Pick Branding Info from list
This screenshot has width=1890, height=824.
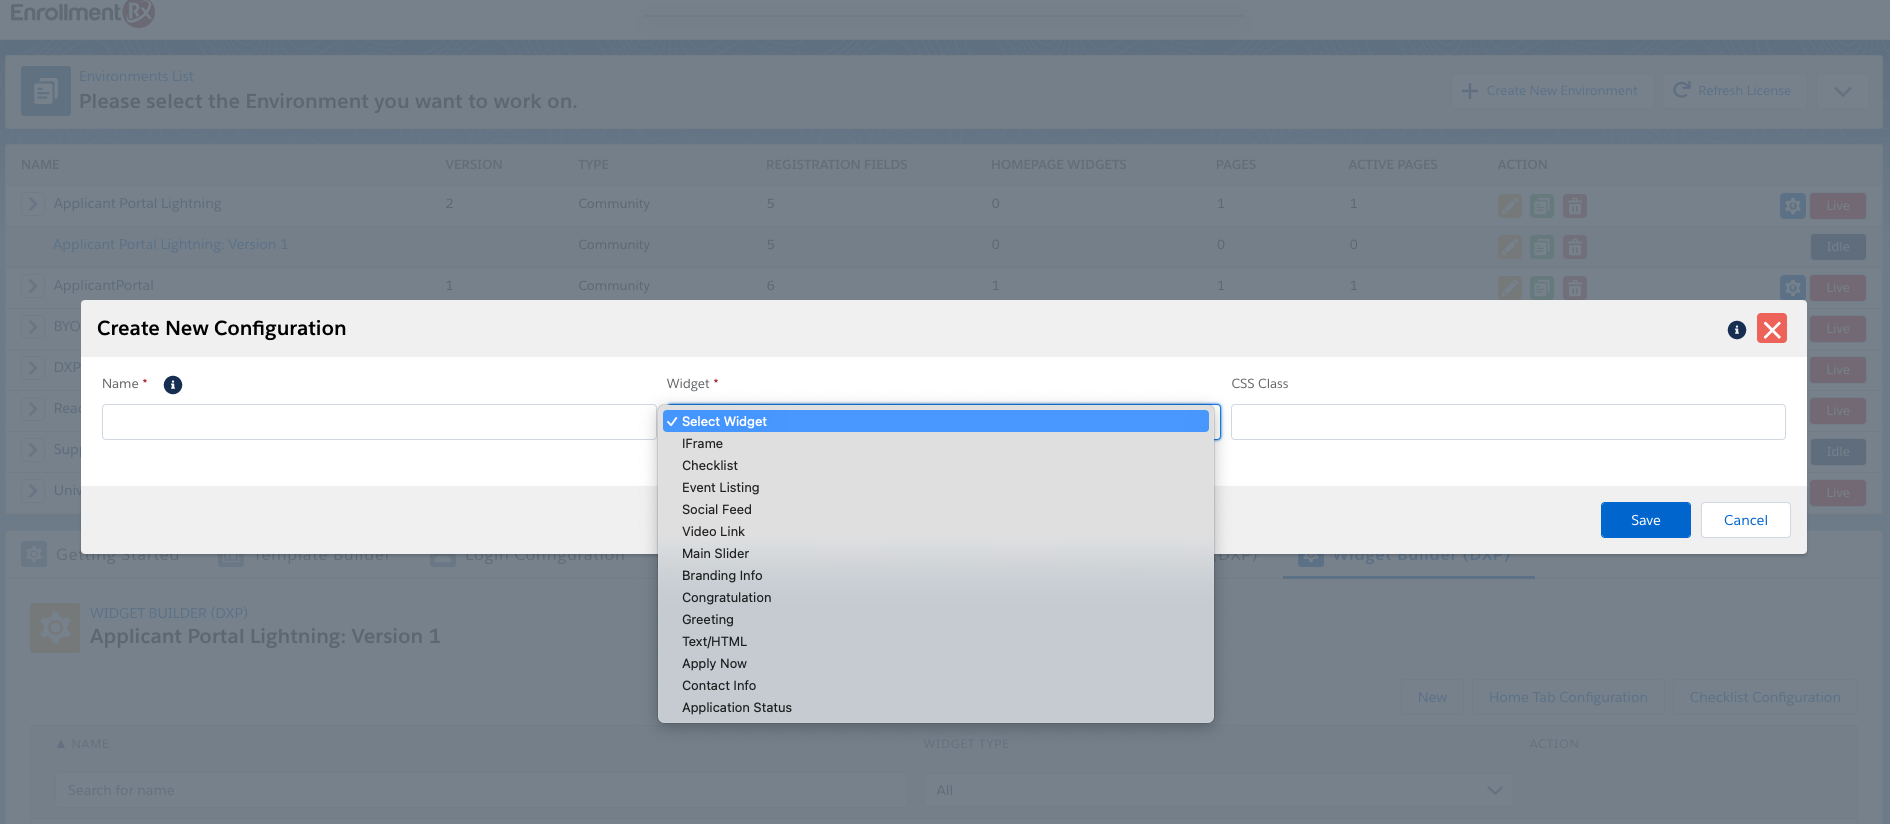tap(722, 576)
